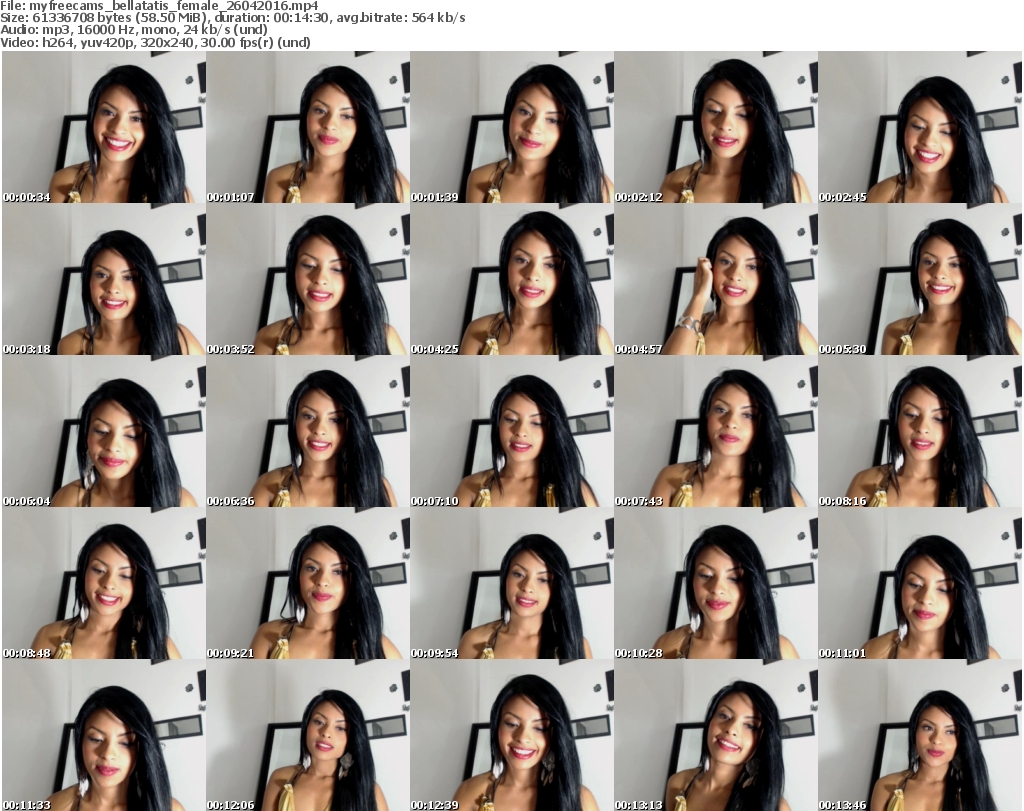This screenshot has height=811, width=1024.
Task: Pick the preview frame at 00:07:10
Action: [x=511, y=432]
